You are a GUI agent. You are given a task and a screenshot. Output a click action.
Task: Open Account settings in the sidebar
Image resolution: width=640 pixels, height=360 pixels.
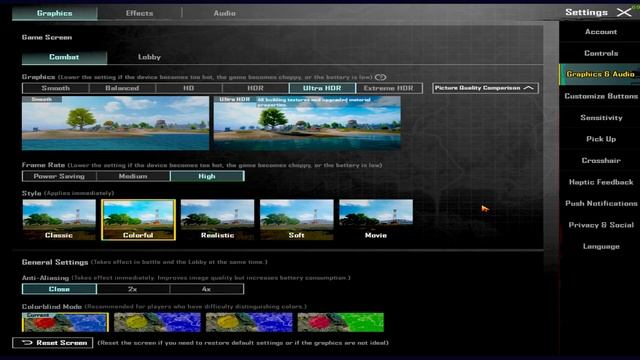pyautogui.click(x=600, y=31)
